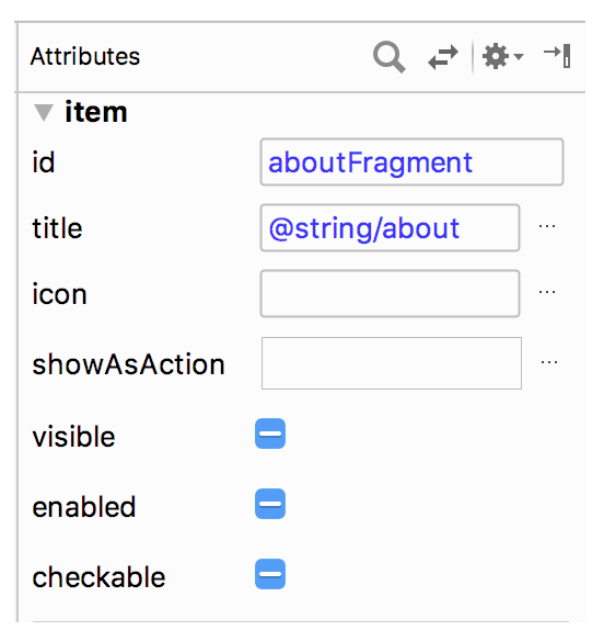This screenshot has width=612, height=640.
Task: Collapse the item section triangle
Action: [43, 112]
